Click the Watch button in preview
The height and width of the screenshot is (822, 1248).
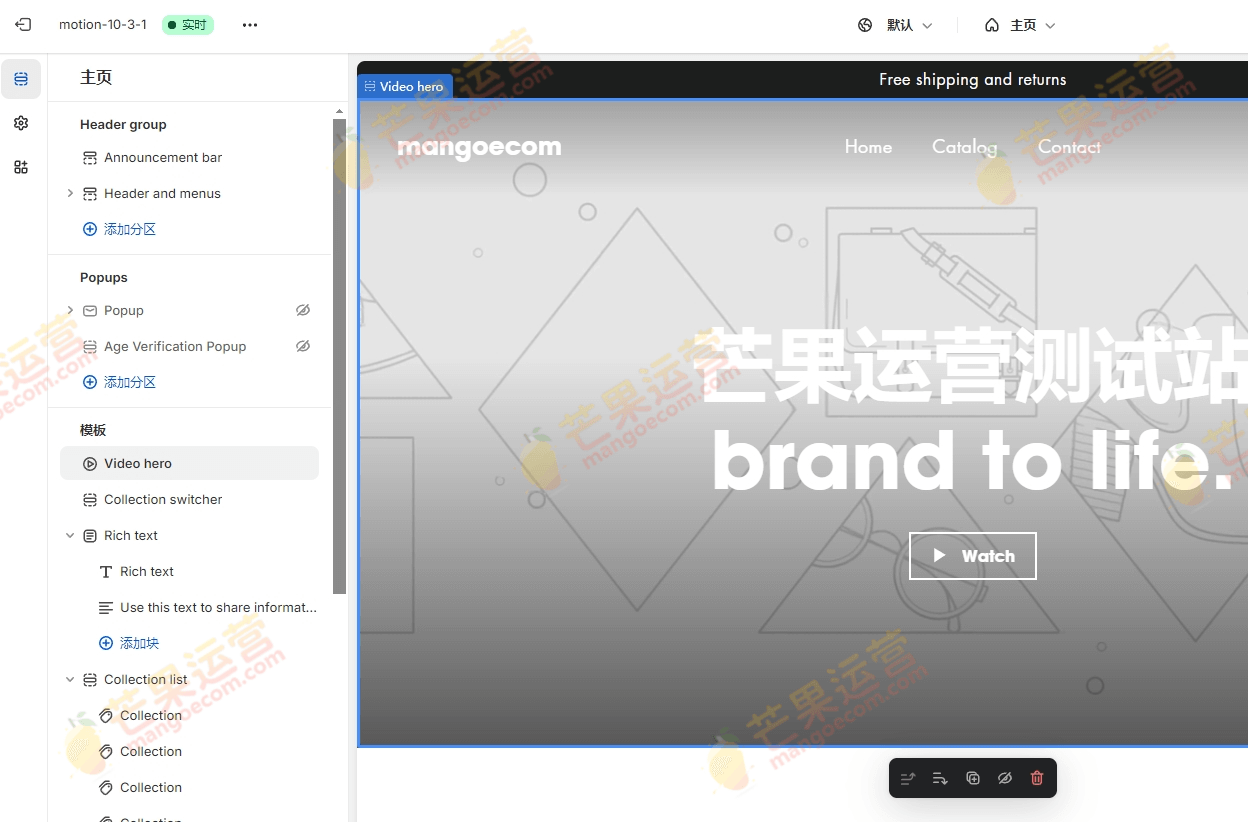coord(973,556)
